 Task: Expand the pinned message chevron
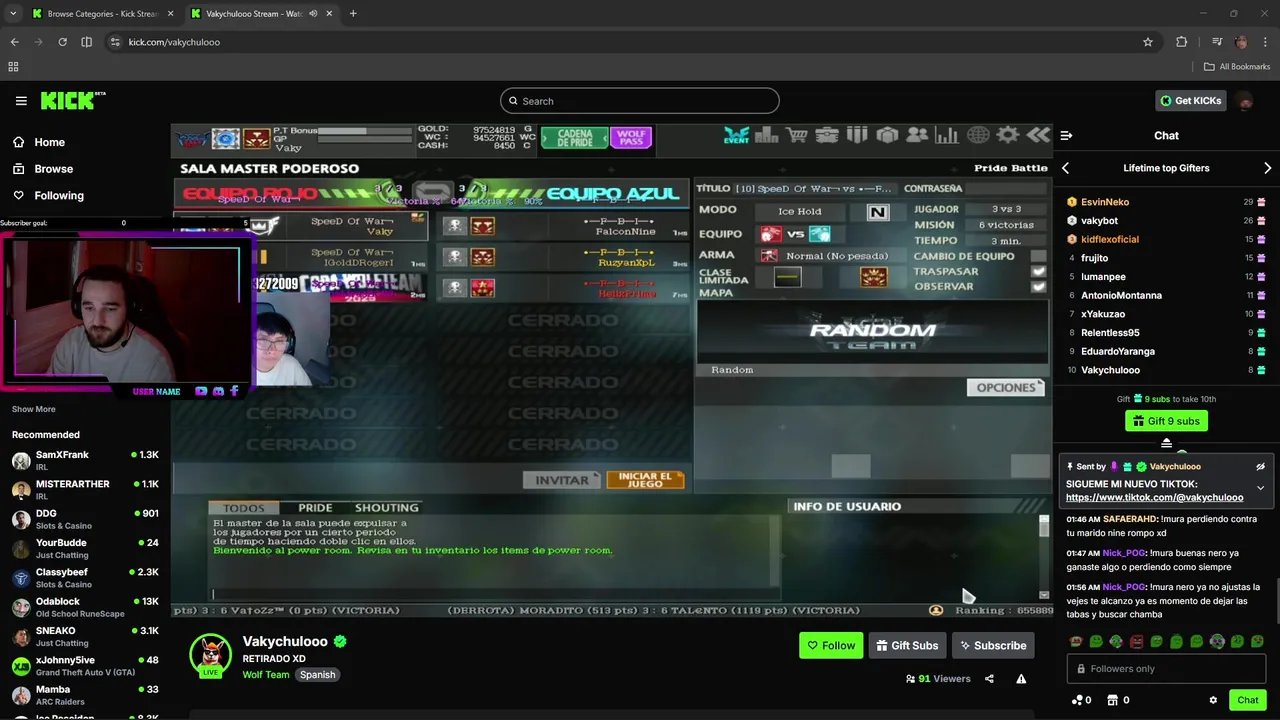[x=1260, y=489]
